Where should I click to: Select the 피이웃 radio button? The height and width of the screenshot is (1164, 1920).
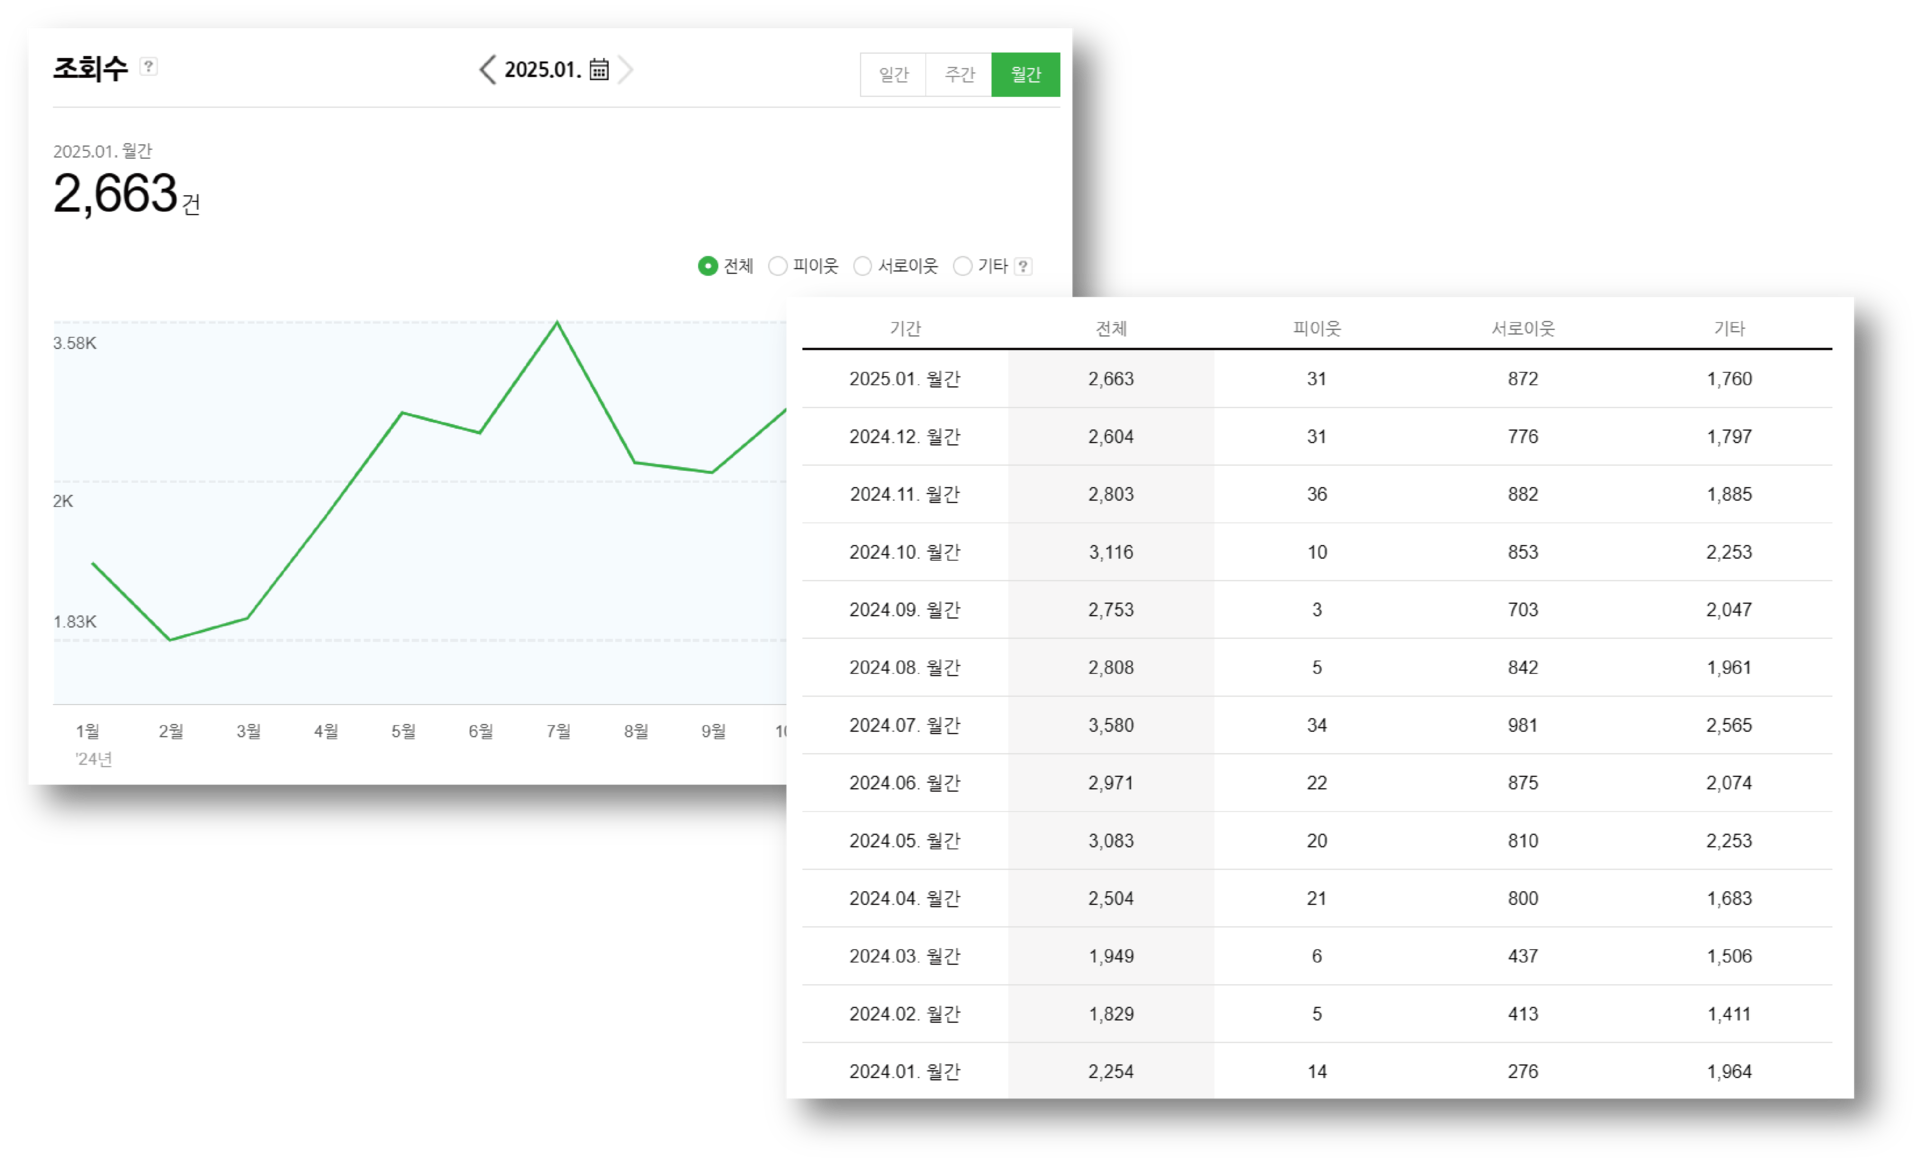[x=778, y=266]
